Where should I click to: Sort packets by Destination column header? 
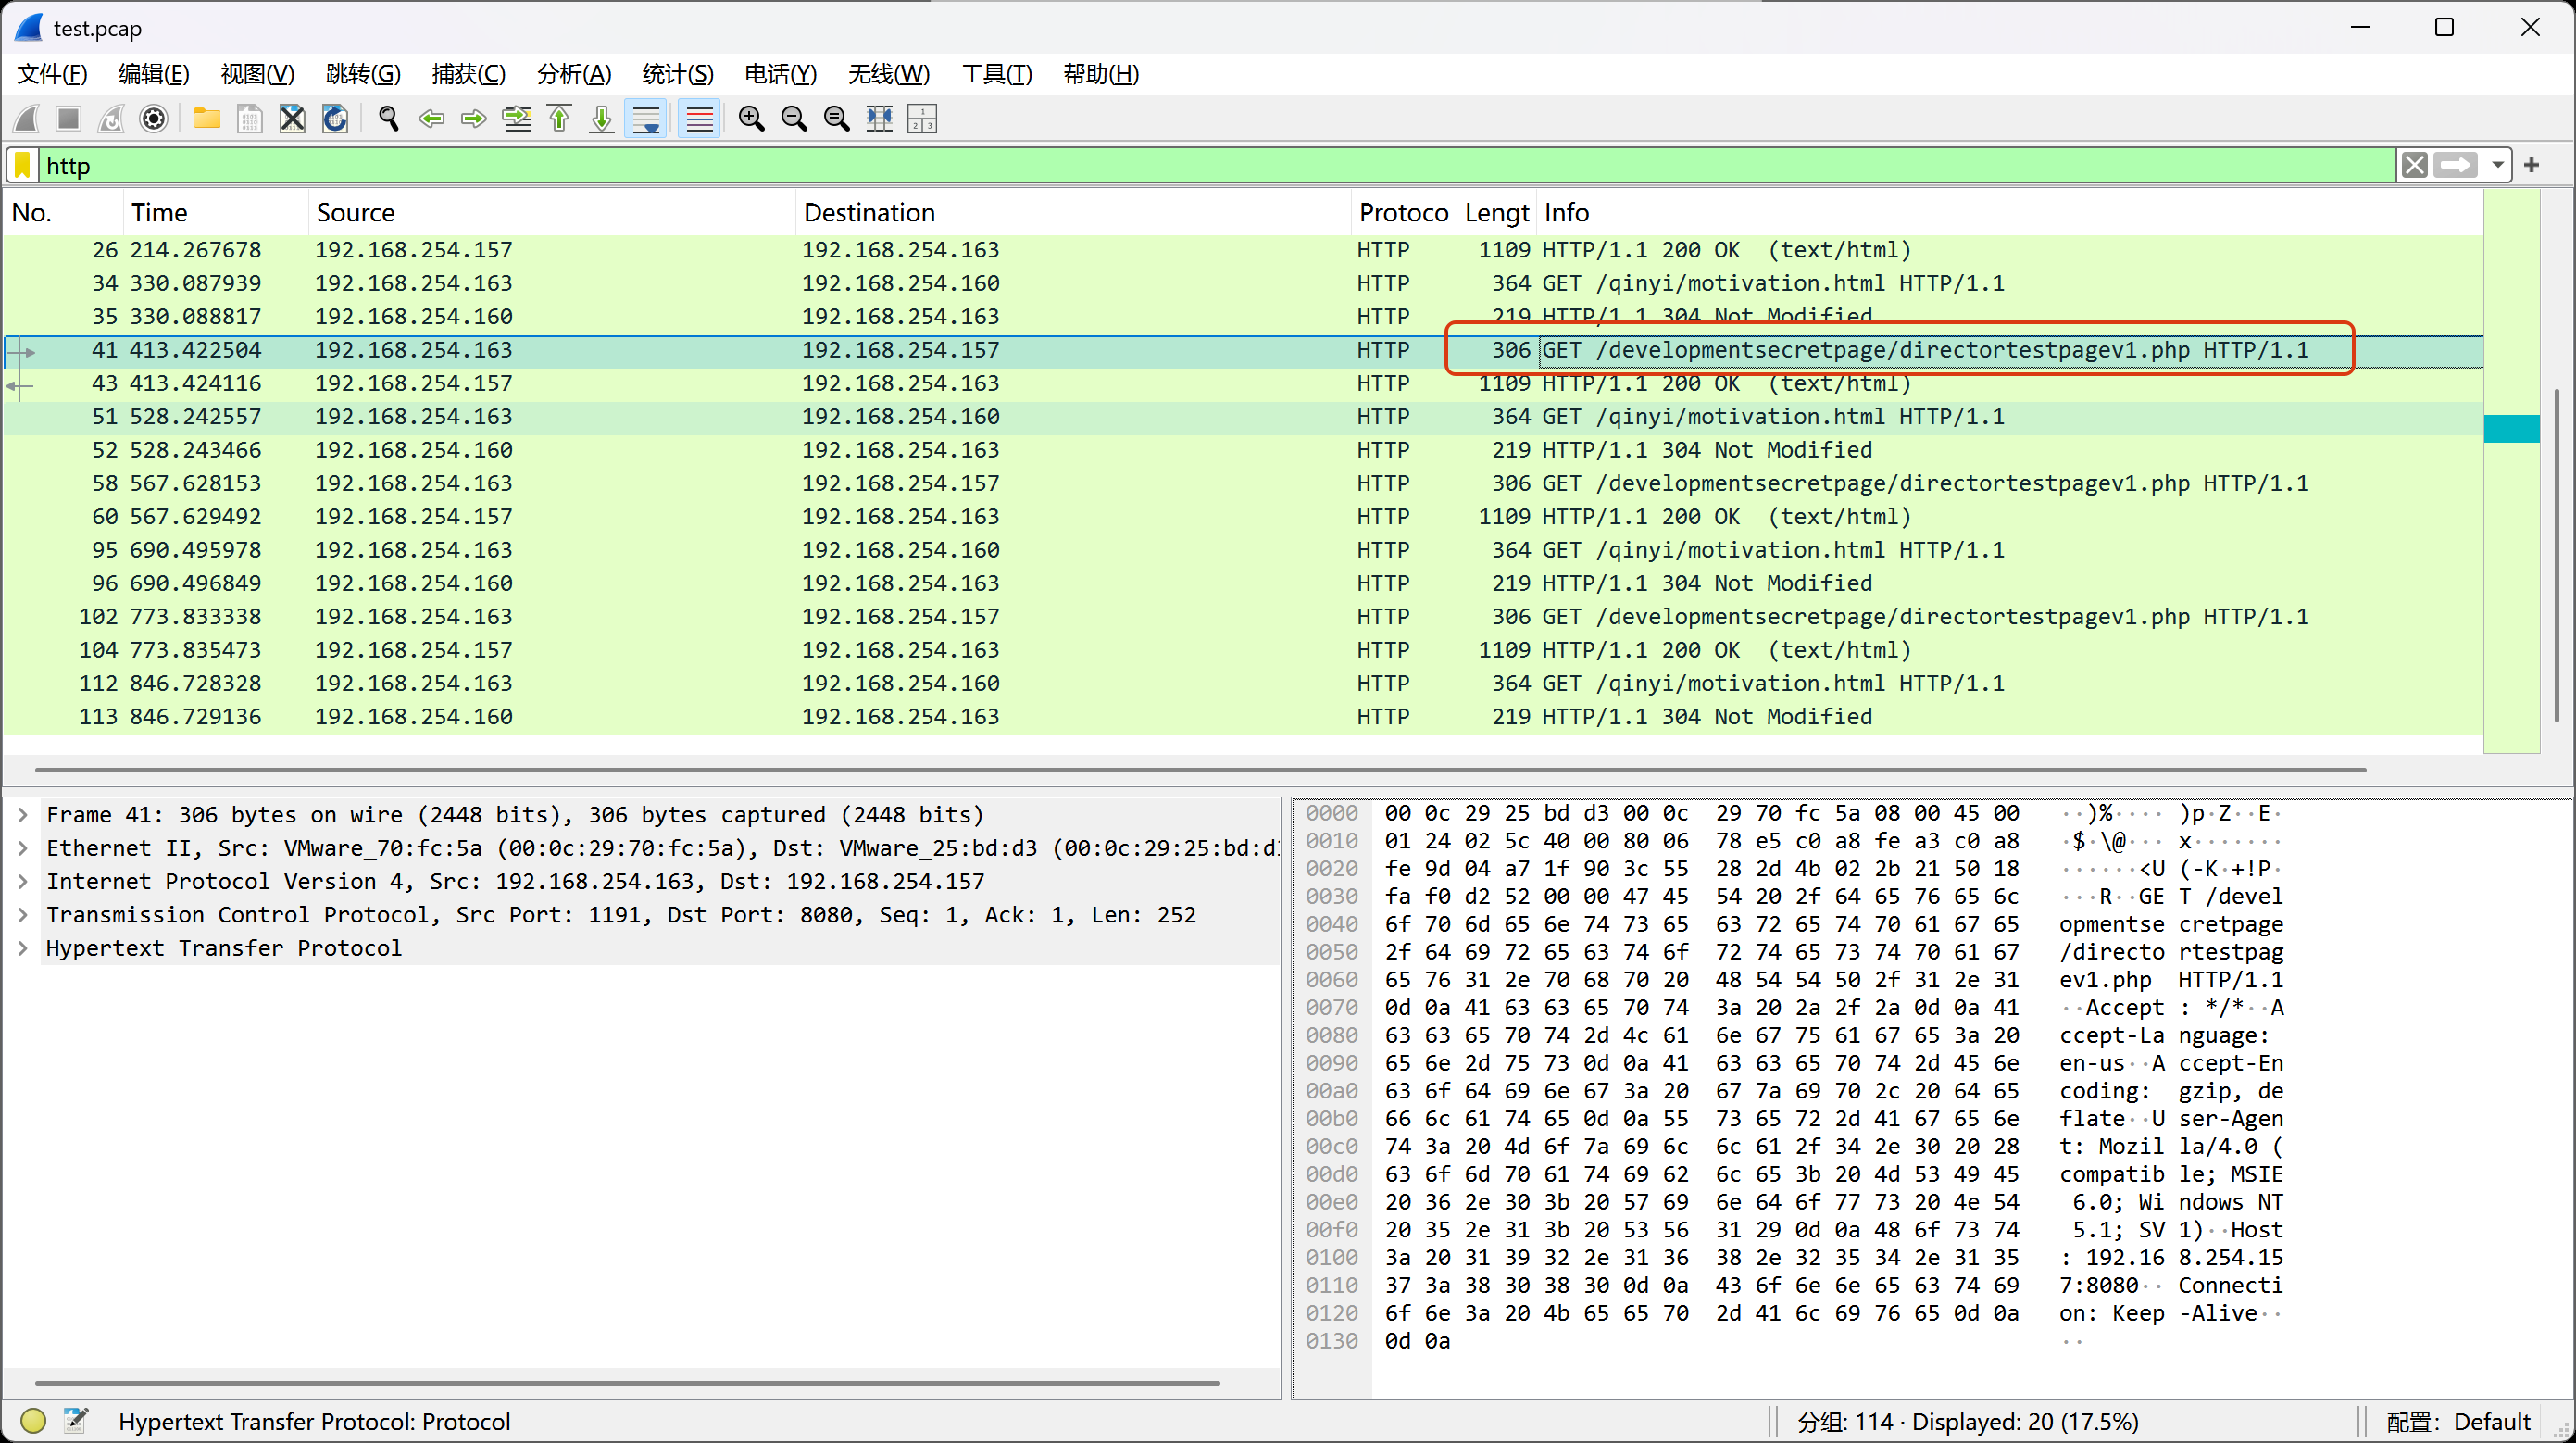[869, 212]
